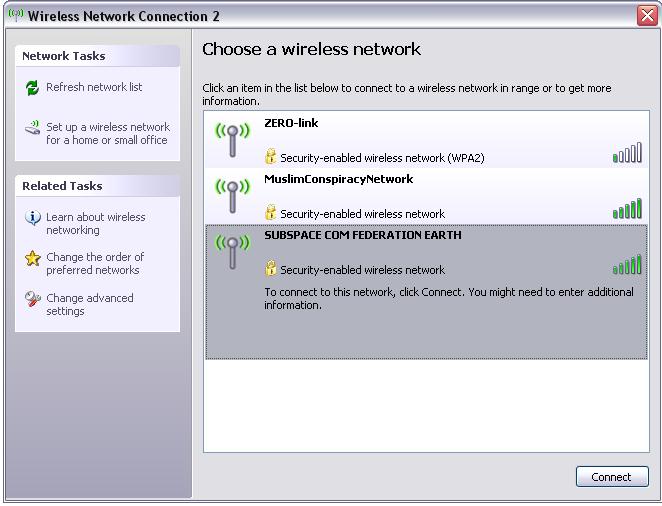
Task: Click the padlock icon of SUBSPACE COM FEDERATION EARTH
Action: coord(270,268)
